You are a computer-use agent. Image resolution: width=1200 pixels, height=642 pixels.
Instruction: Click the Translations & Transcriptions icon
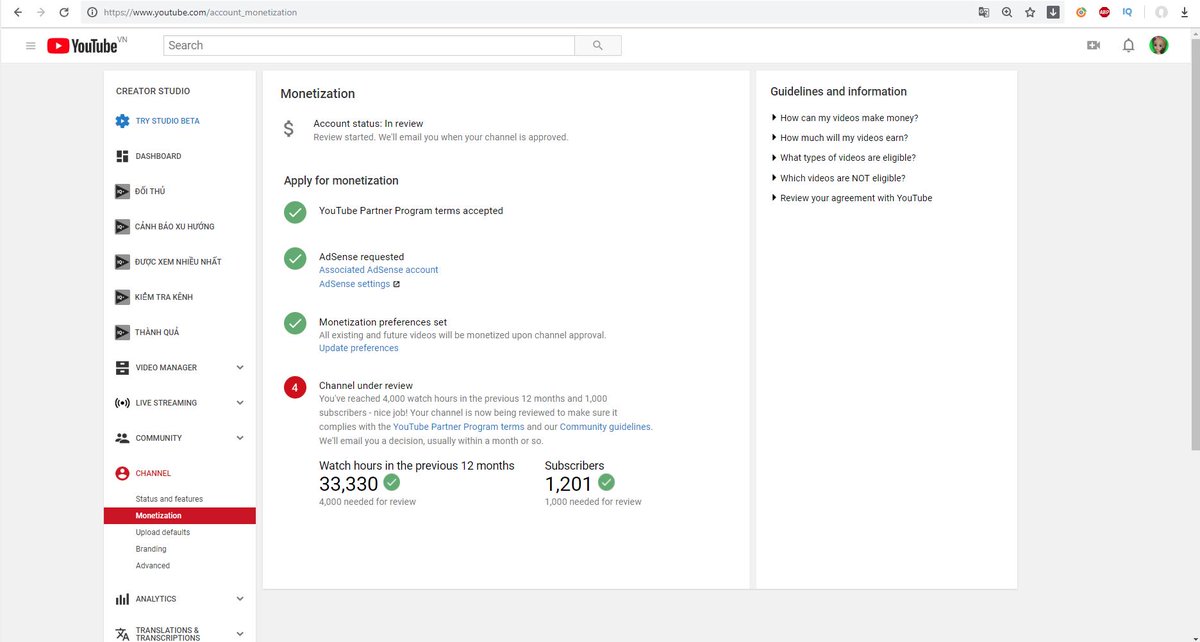[122, 634]
